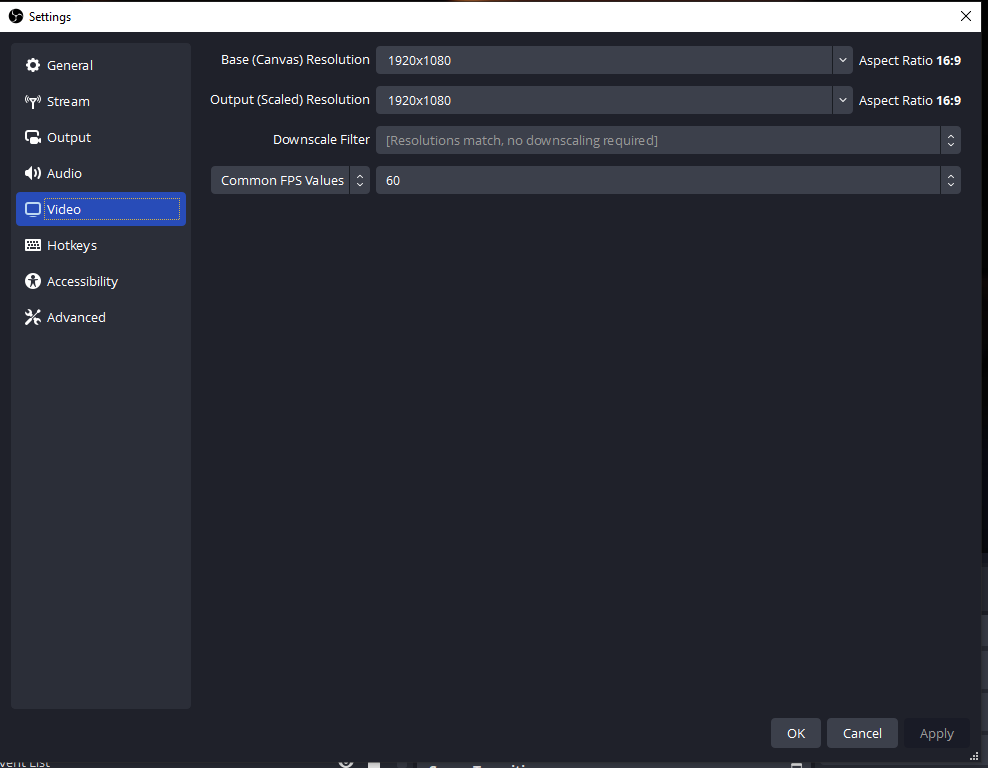Image resolution: width=988 pixels, height=768 pixels.
Task: Select the Video settings icon
Action: (x=33, y=209)
